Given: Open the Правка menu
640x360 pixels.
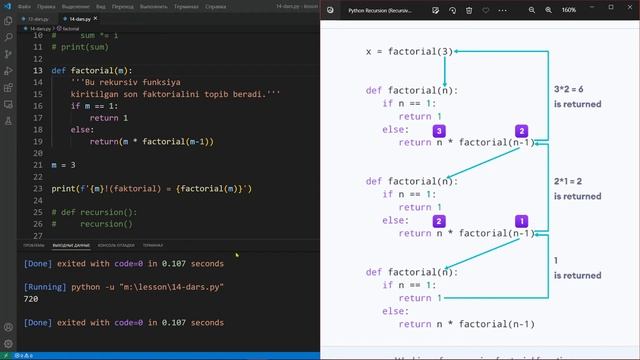Looking at the screenshot, I should (46, 7).
